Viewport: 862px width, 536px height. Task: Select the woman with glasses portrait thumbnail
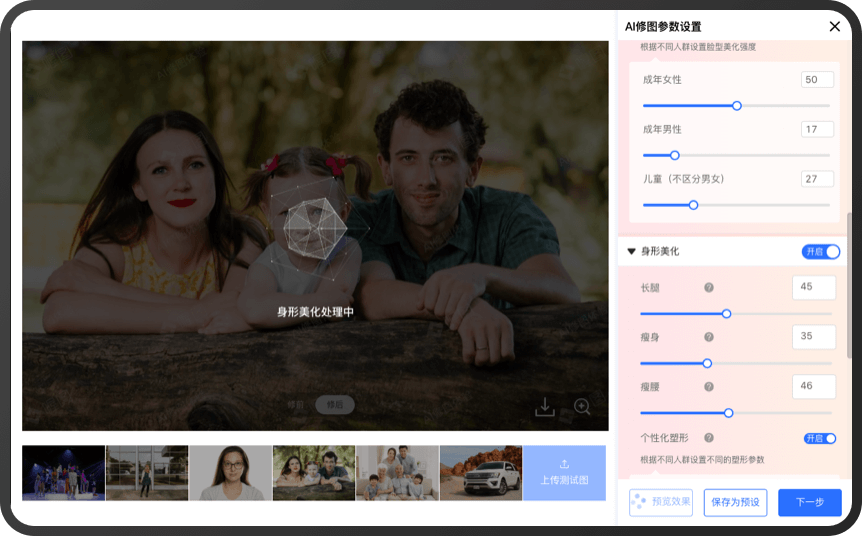coord(230,473)
